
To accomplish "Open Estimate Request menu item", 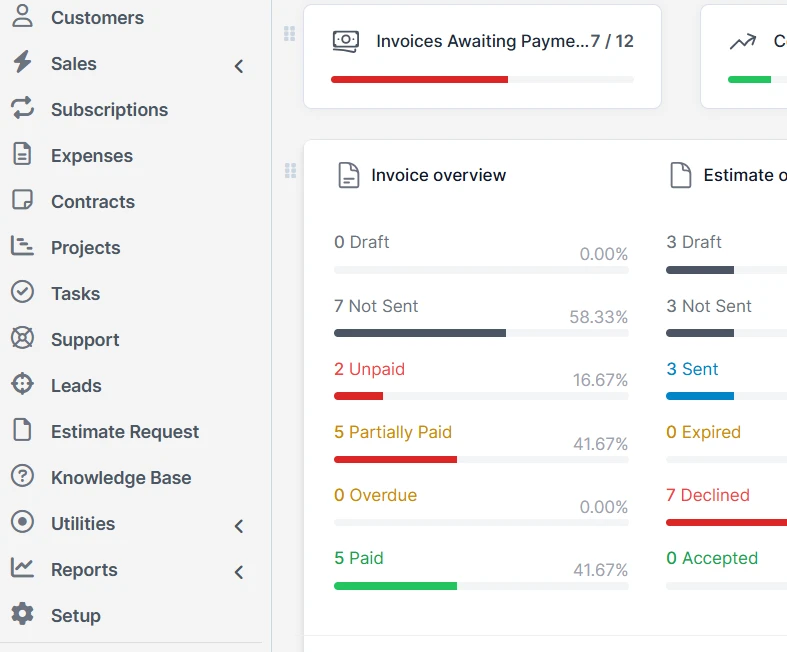I will (x=125, y=432).
